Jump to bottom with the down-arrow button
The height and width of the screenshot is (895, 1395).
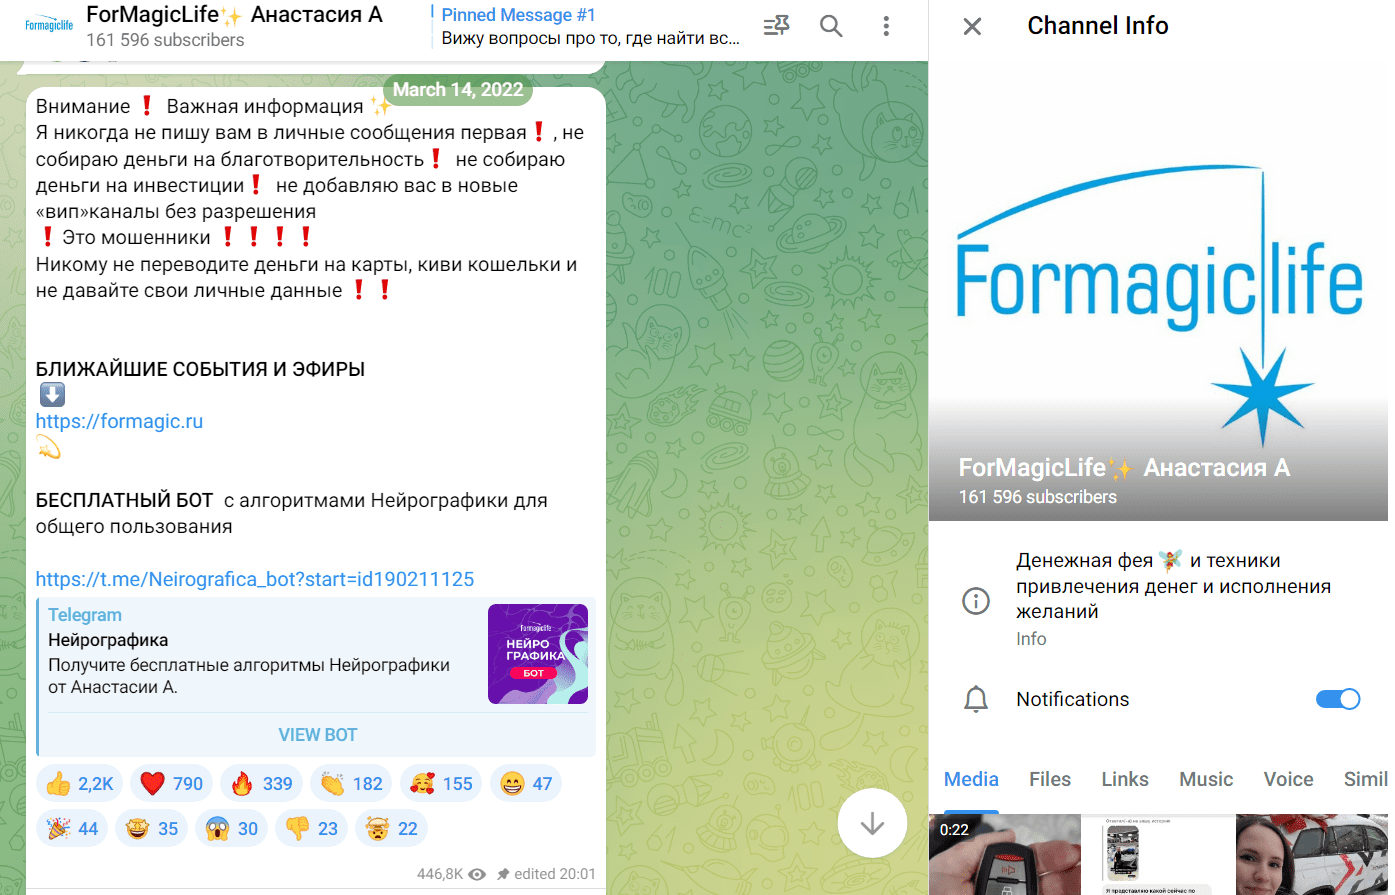pyautogui.click(x=872, y=823)
